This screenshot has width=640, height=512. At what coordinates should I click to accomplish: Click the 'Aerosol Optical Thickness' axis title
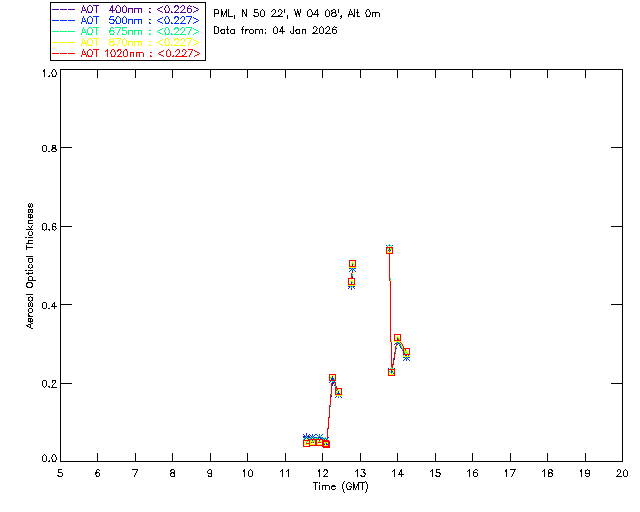pyautogui.click(x=30, y=266)
